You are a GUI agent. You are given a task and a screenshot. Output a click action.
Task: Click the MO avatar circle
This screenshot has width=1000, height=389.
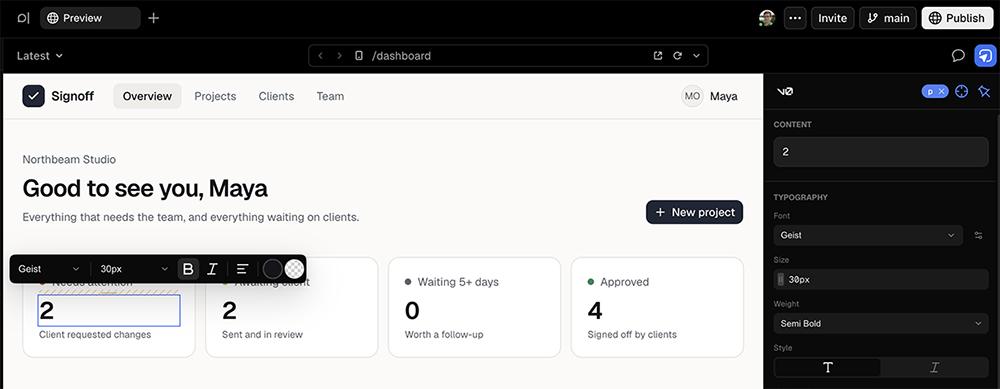tap(692, 96)
